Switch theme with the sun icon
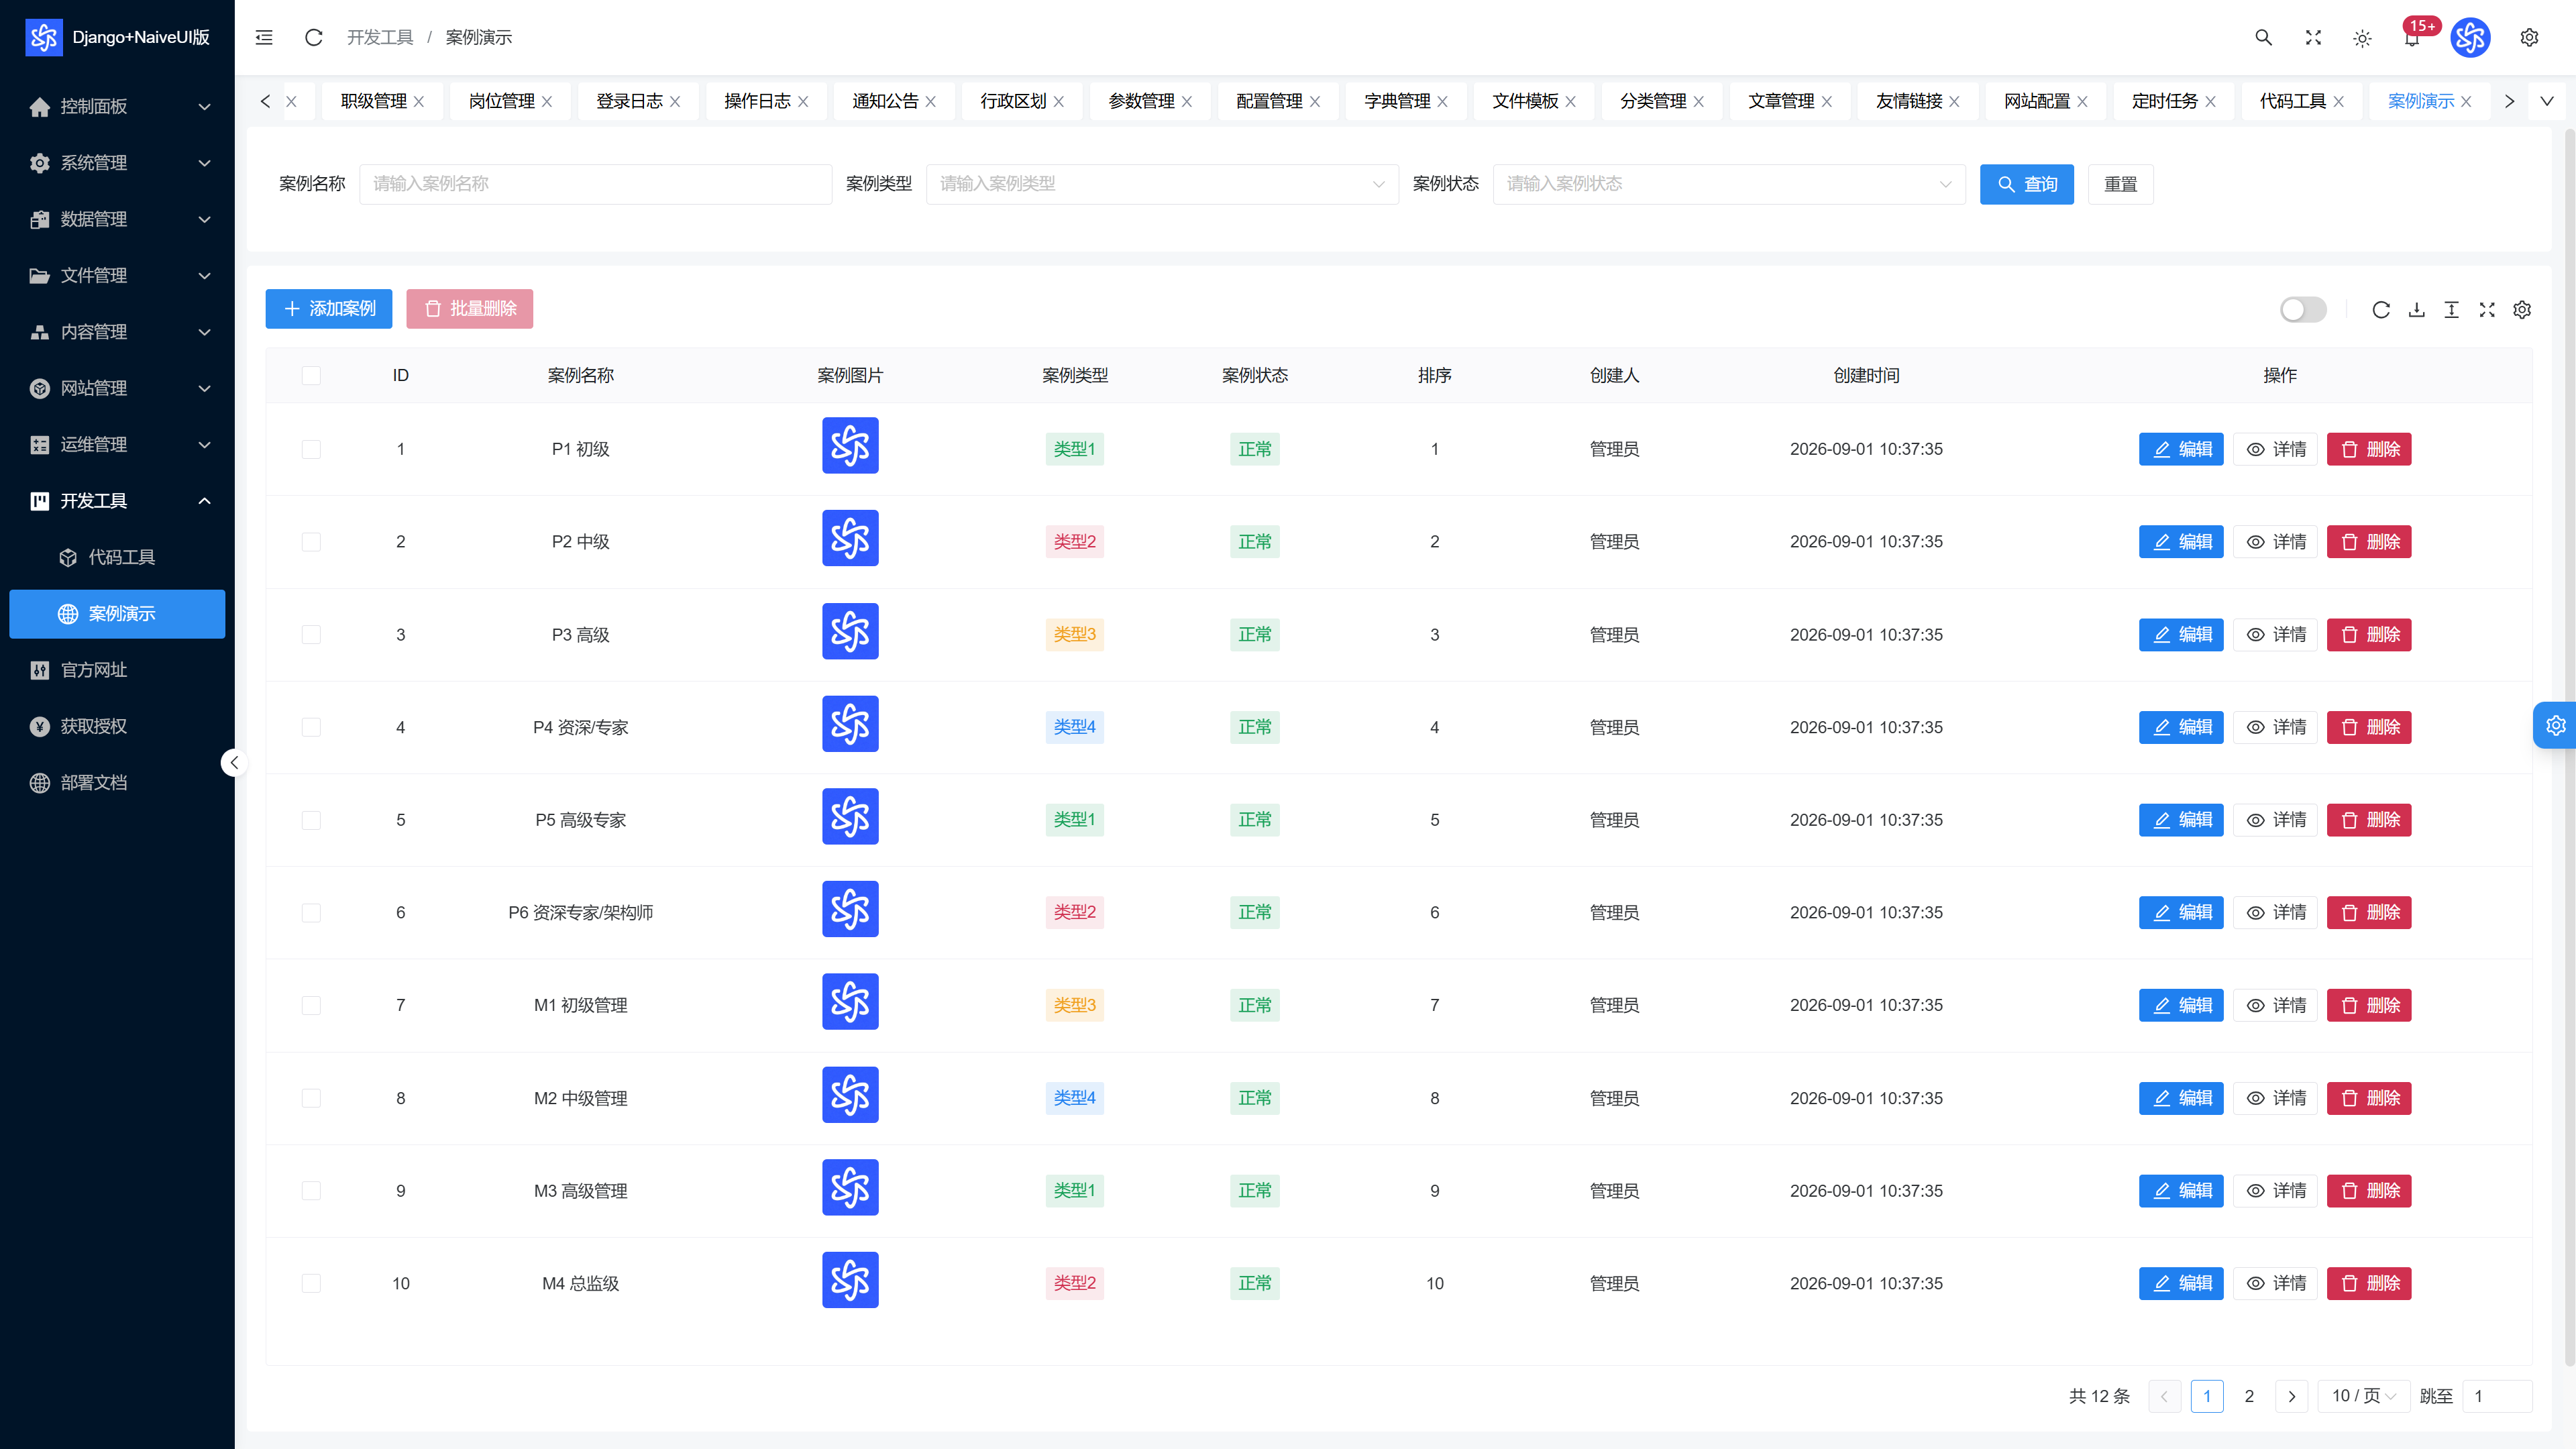This screenshot has height=1449, width=2576. click(x=2362, y=38)
